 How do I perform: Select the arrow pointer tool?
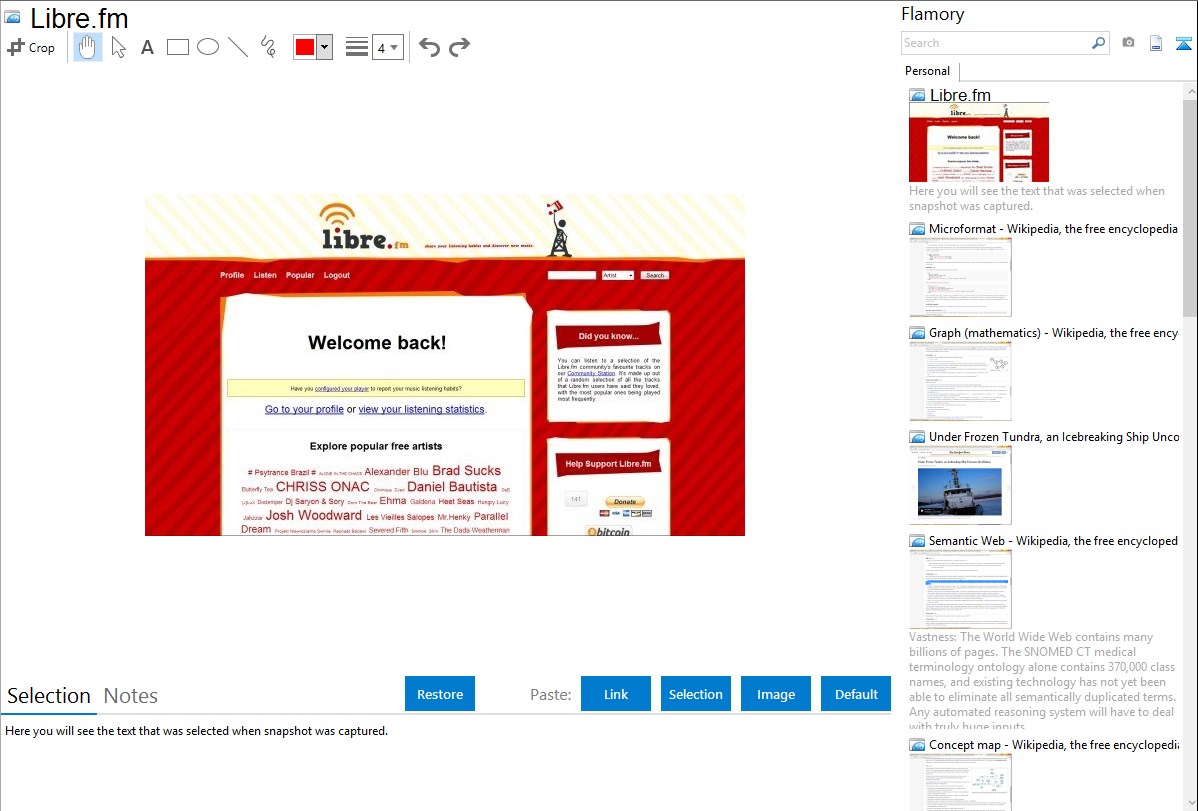118,47
